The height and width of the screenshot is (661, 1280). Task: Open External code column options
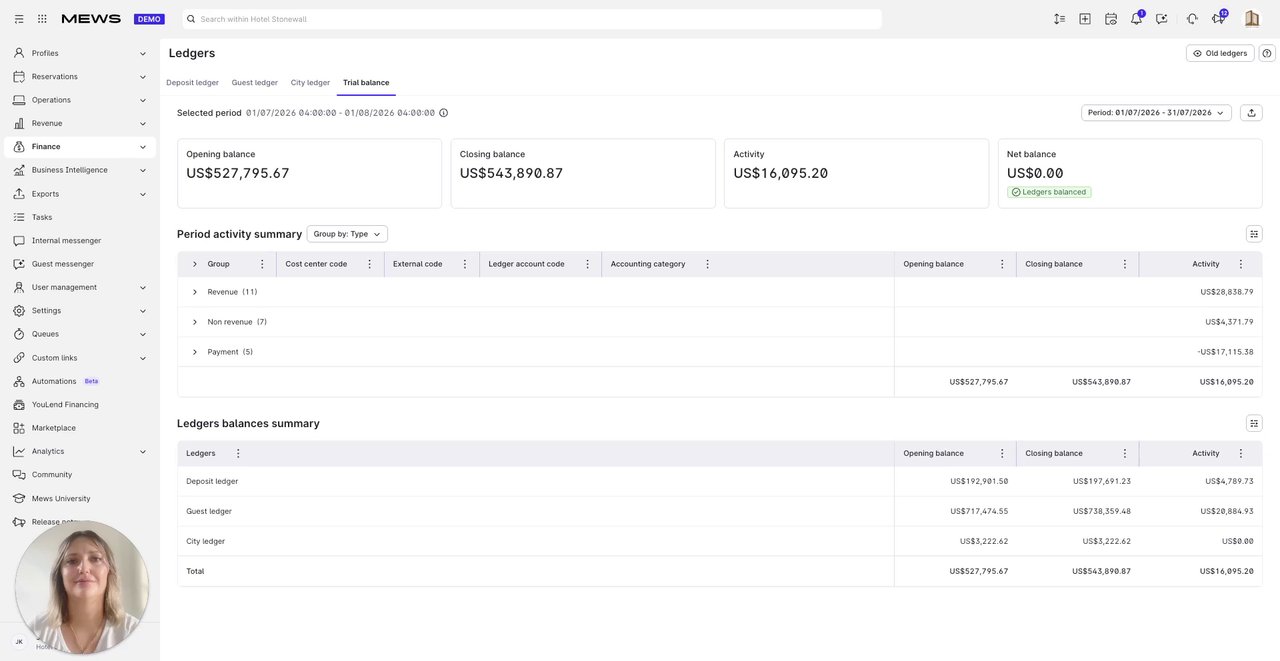[465, 264]
